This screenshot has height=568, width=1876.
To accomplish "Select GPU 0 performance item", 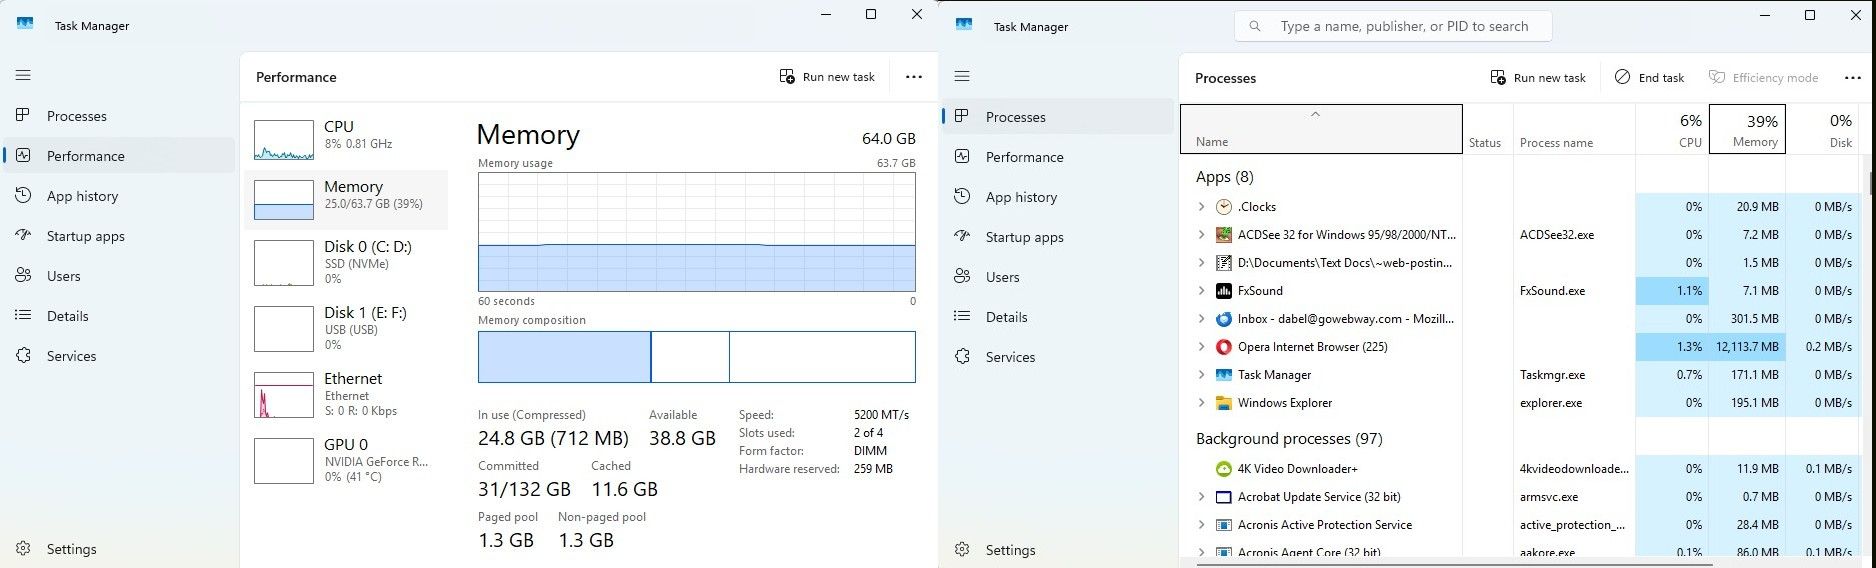I will (346, 460).
